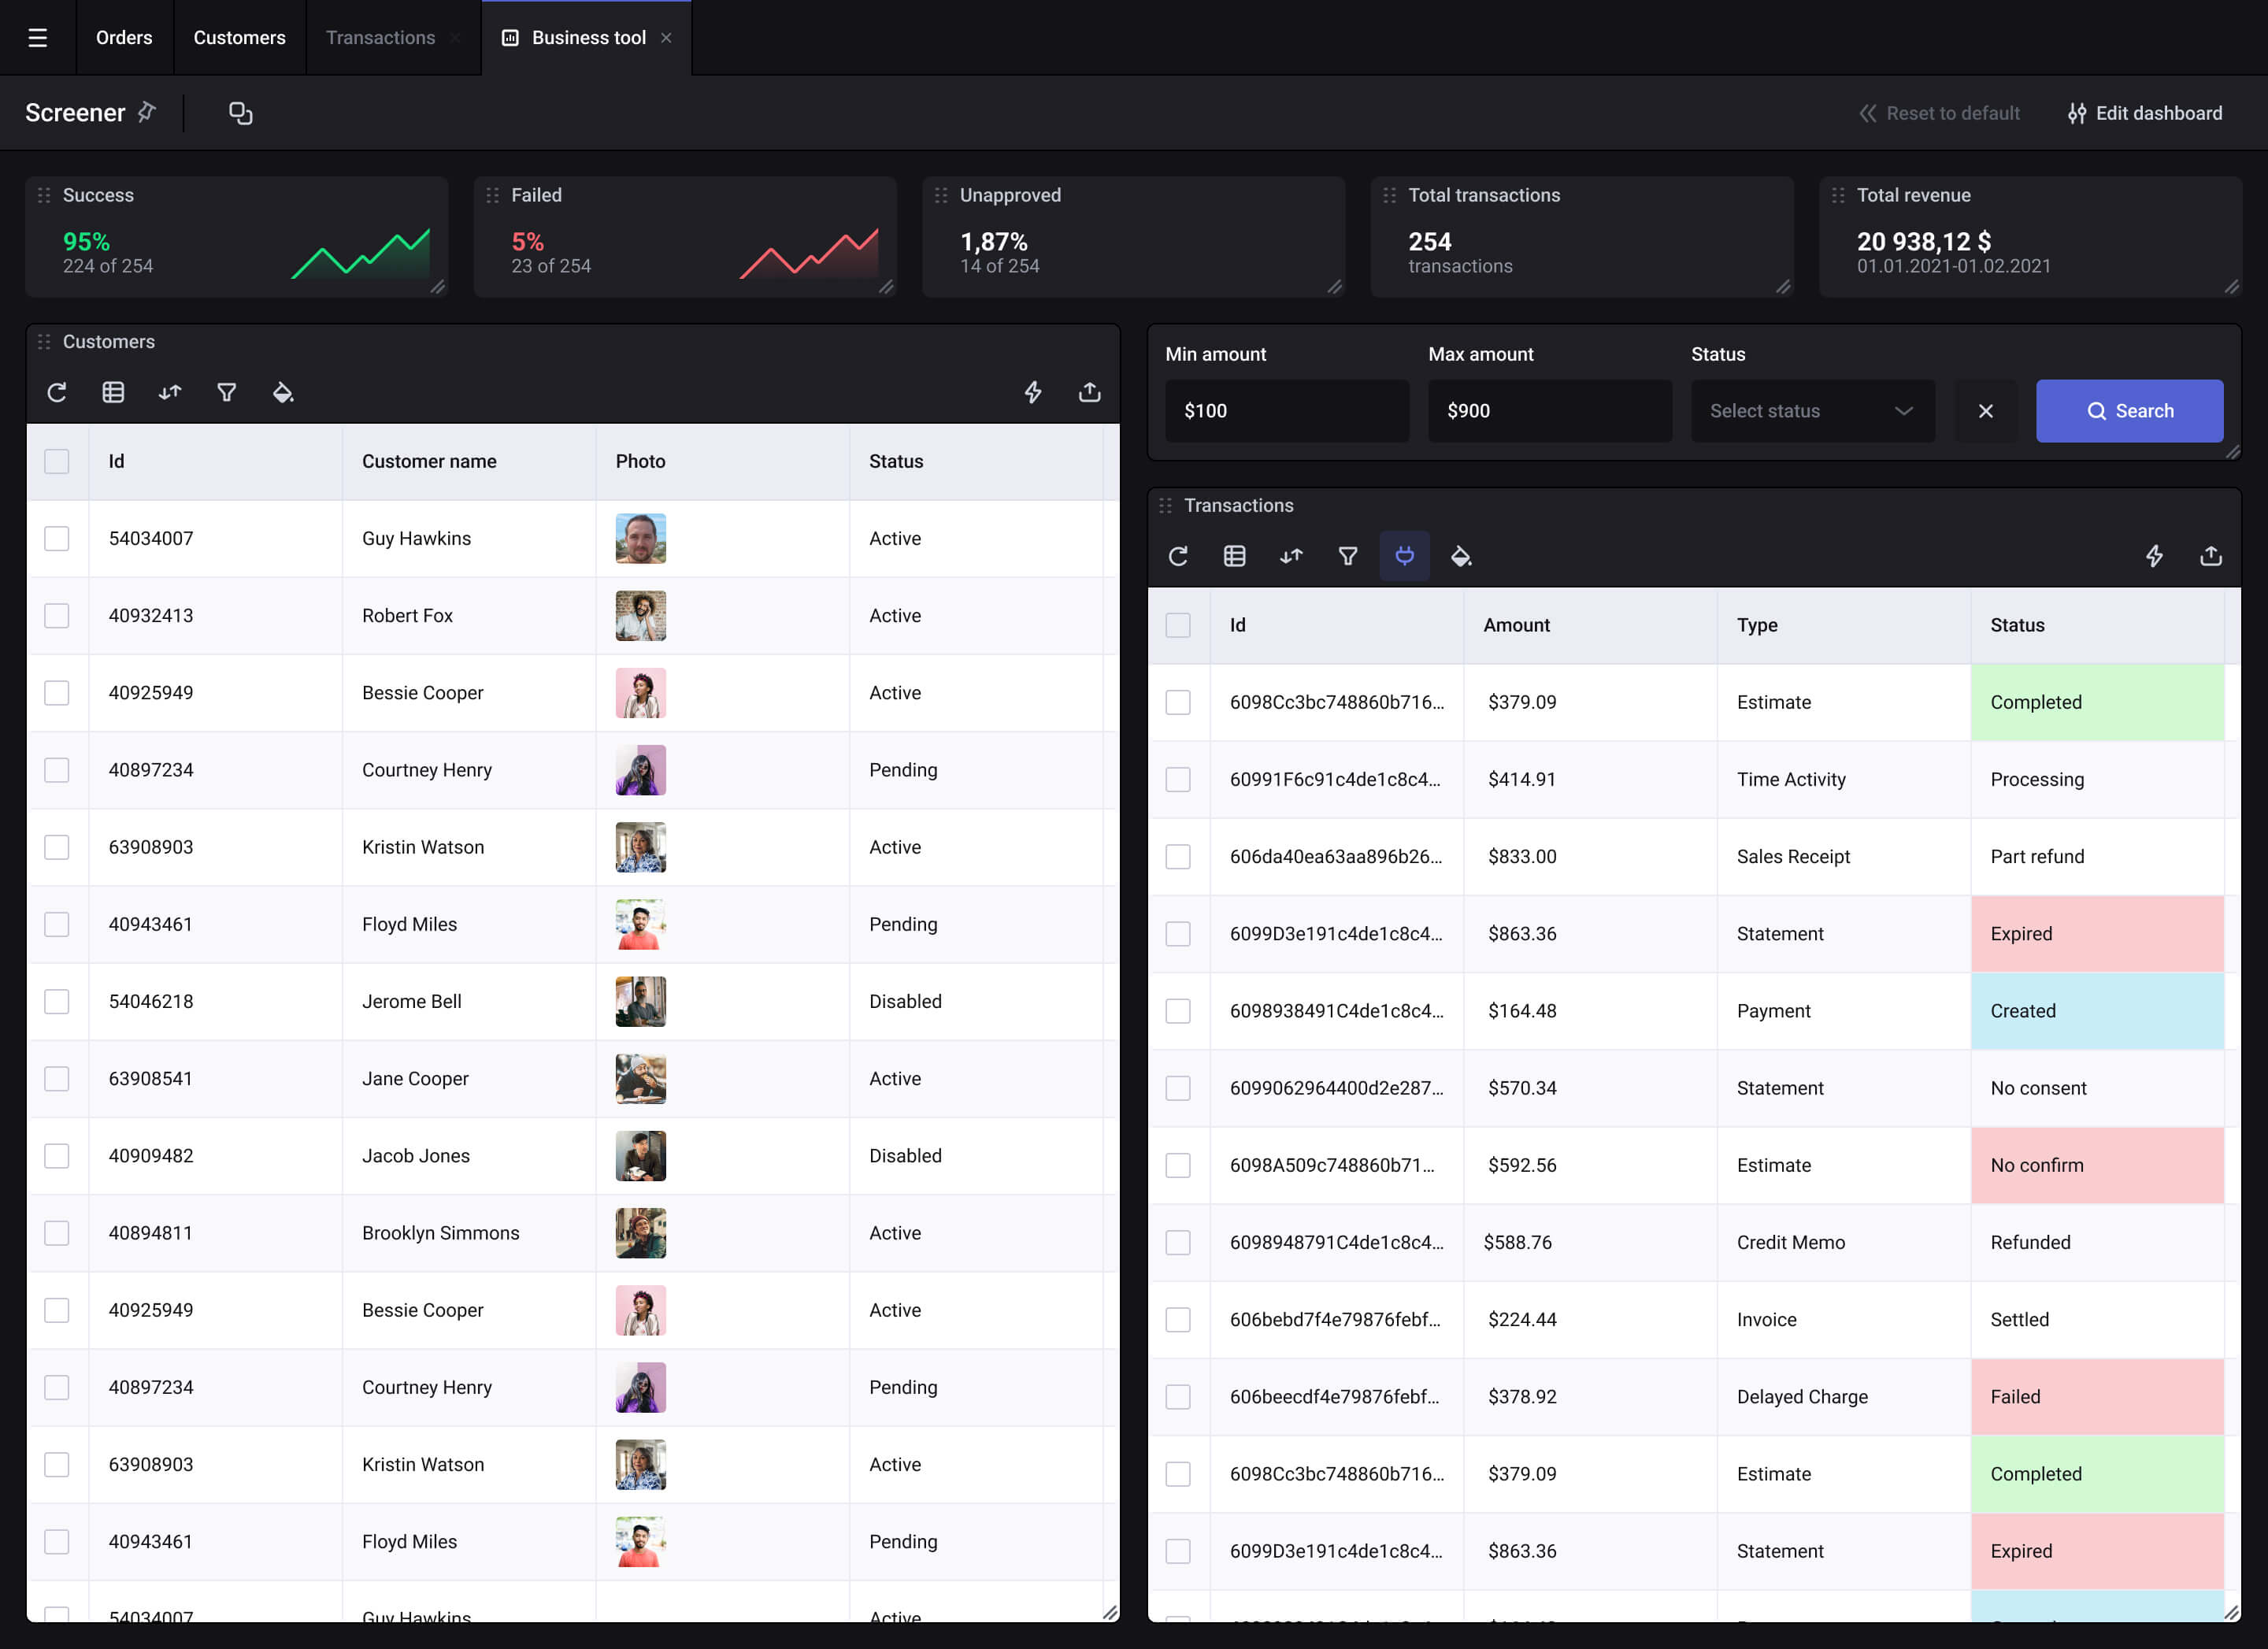This screenshot has height=1649, width=2268.
Task: Open filter in Customers toolbar
Action: [x=227, y=392]
